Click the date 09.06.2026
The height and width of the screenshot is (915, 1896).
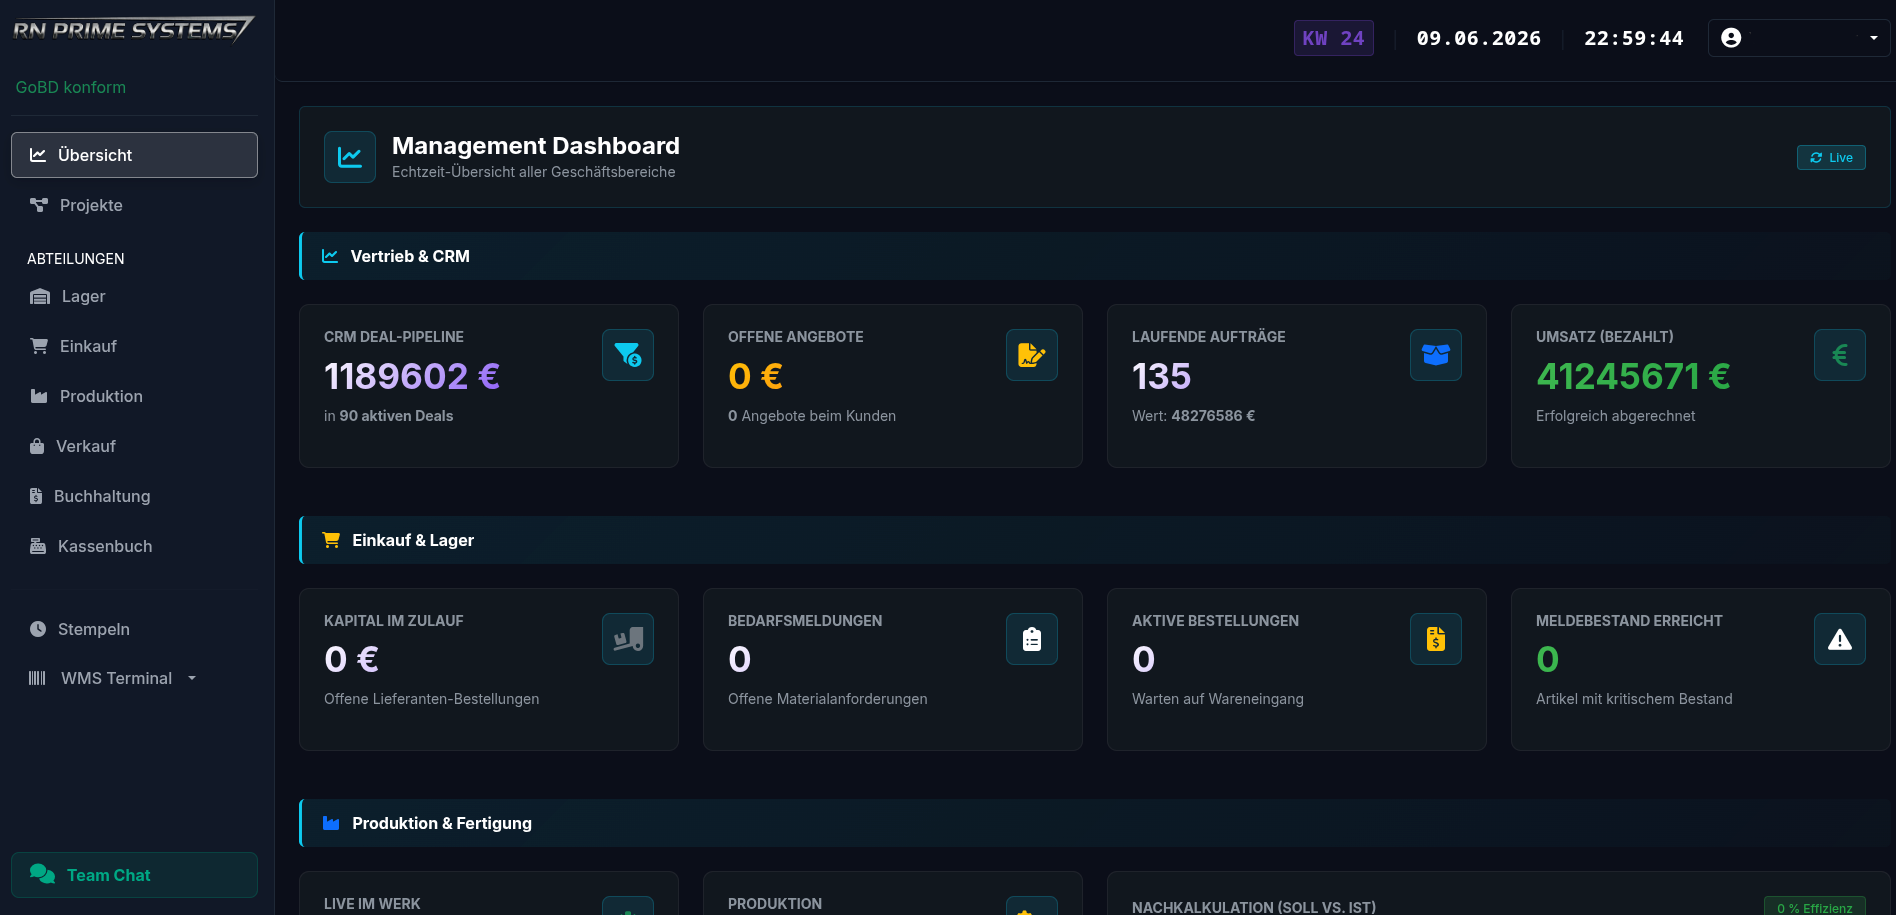(1479, 38)
